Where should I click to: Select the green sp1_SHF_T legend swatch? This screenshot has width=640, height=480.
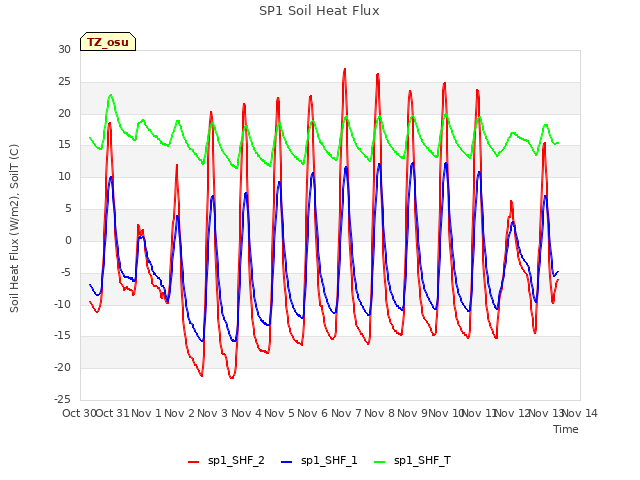pos(380,462)
